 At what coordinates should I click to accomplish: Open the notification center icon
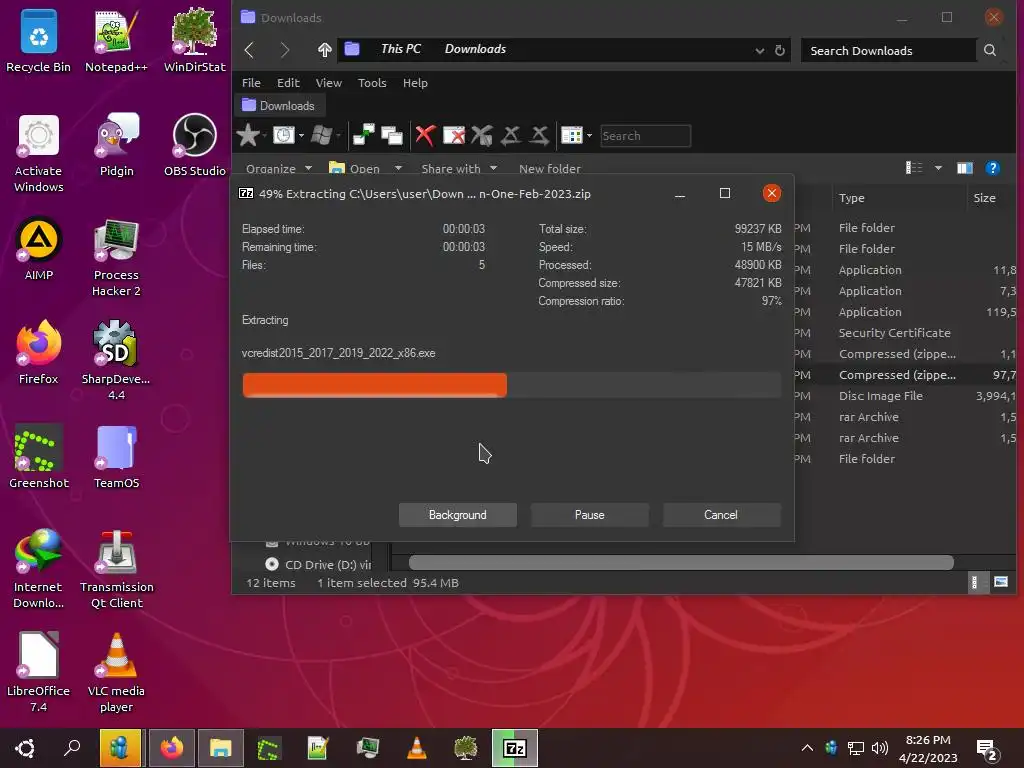pyautogui.click(x=986, y=750)
